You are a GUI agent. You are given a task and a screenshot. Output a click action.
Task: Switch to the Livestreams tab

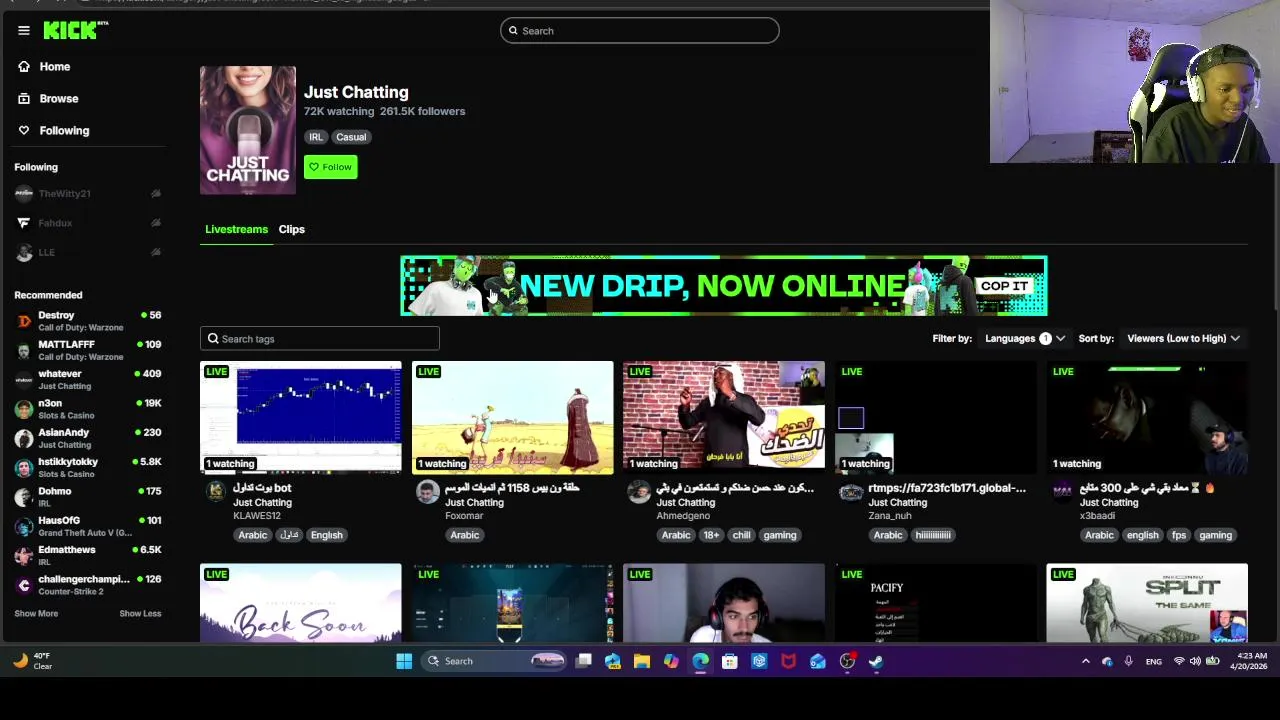pyautogui.click(x=236, y=229)
